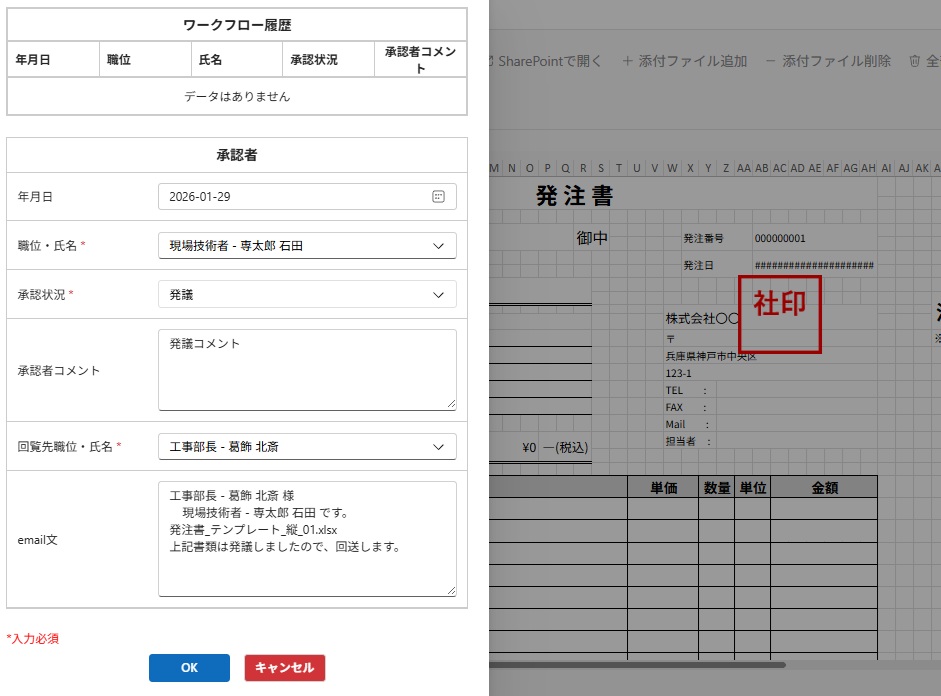This screenshot has height=696, width=941.
Task: Expand the 職位・氏名 dropdown
Action: [x=437, y=245]
